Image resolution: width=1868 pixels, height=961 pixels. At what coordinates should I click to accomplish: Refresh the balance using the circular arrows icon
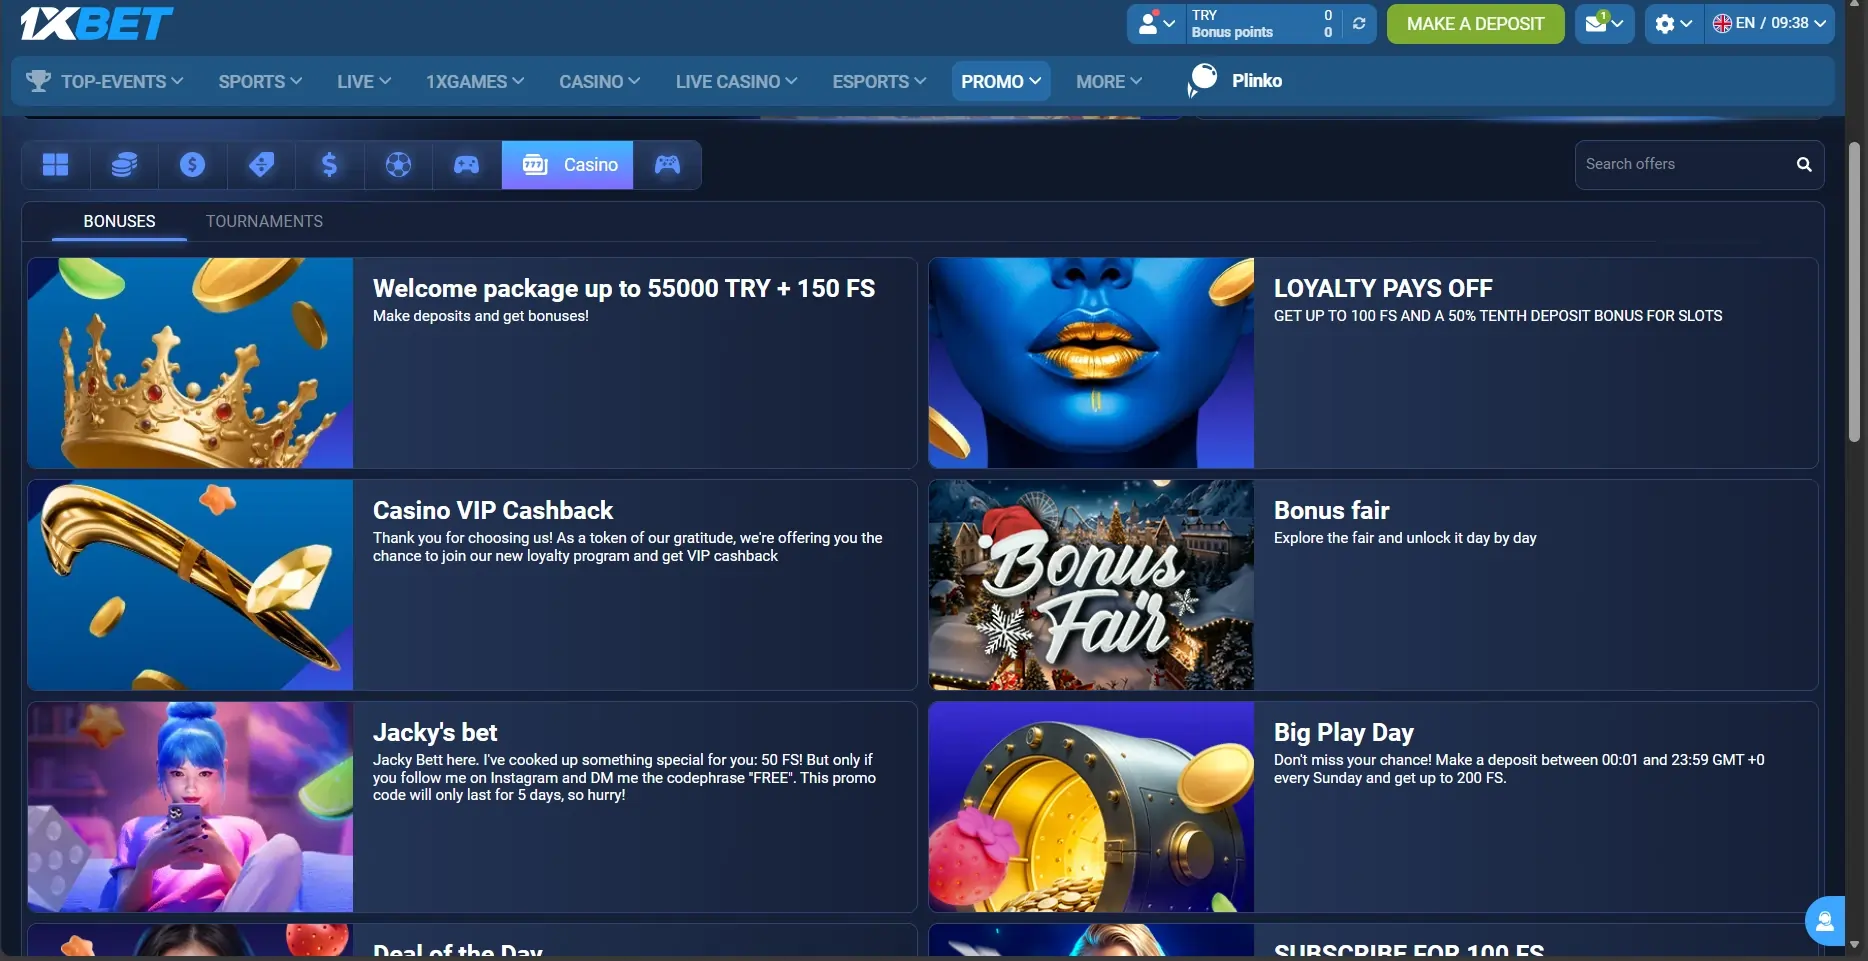1358,23
